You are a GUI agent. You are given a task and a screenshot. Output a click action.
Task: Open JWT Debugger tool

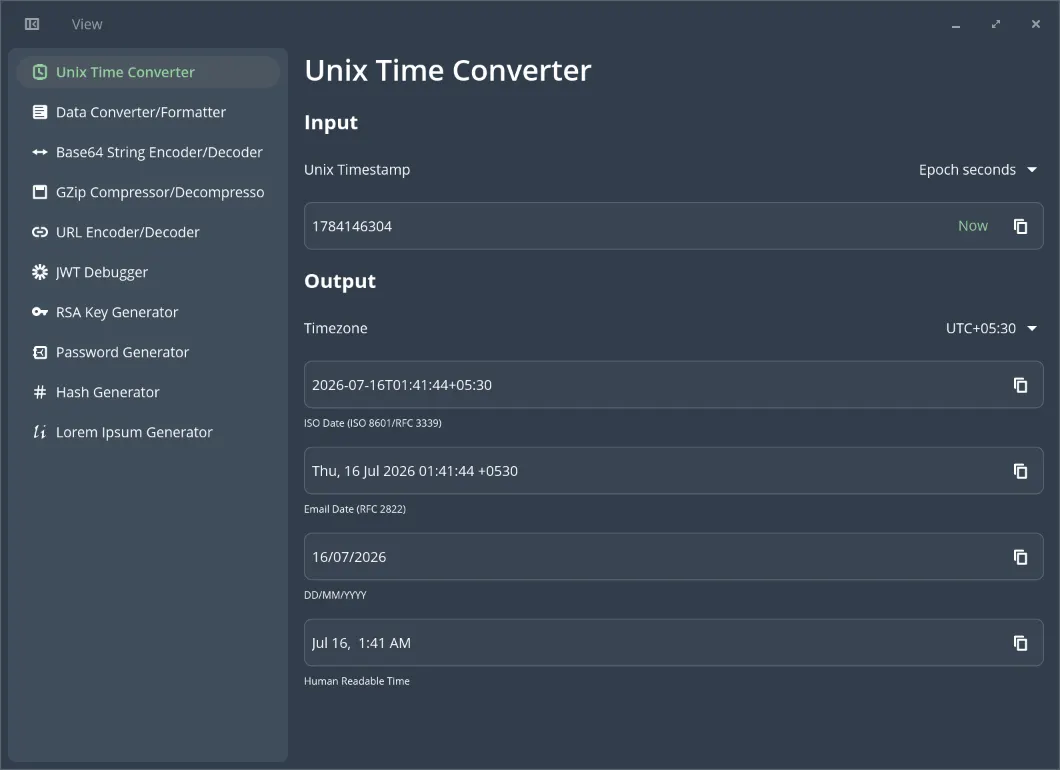pyautogui.click(x=148, y=272)
